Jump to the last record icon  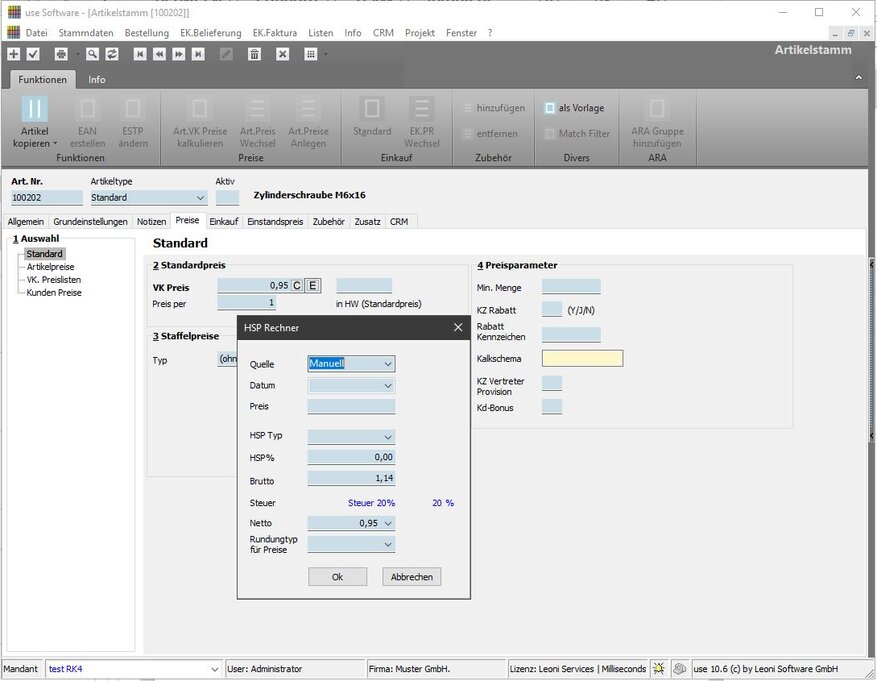coord(198,54)
